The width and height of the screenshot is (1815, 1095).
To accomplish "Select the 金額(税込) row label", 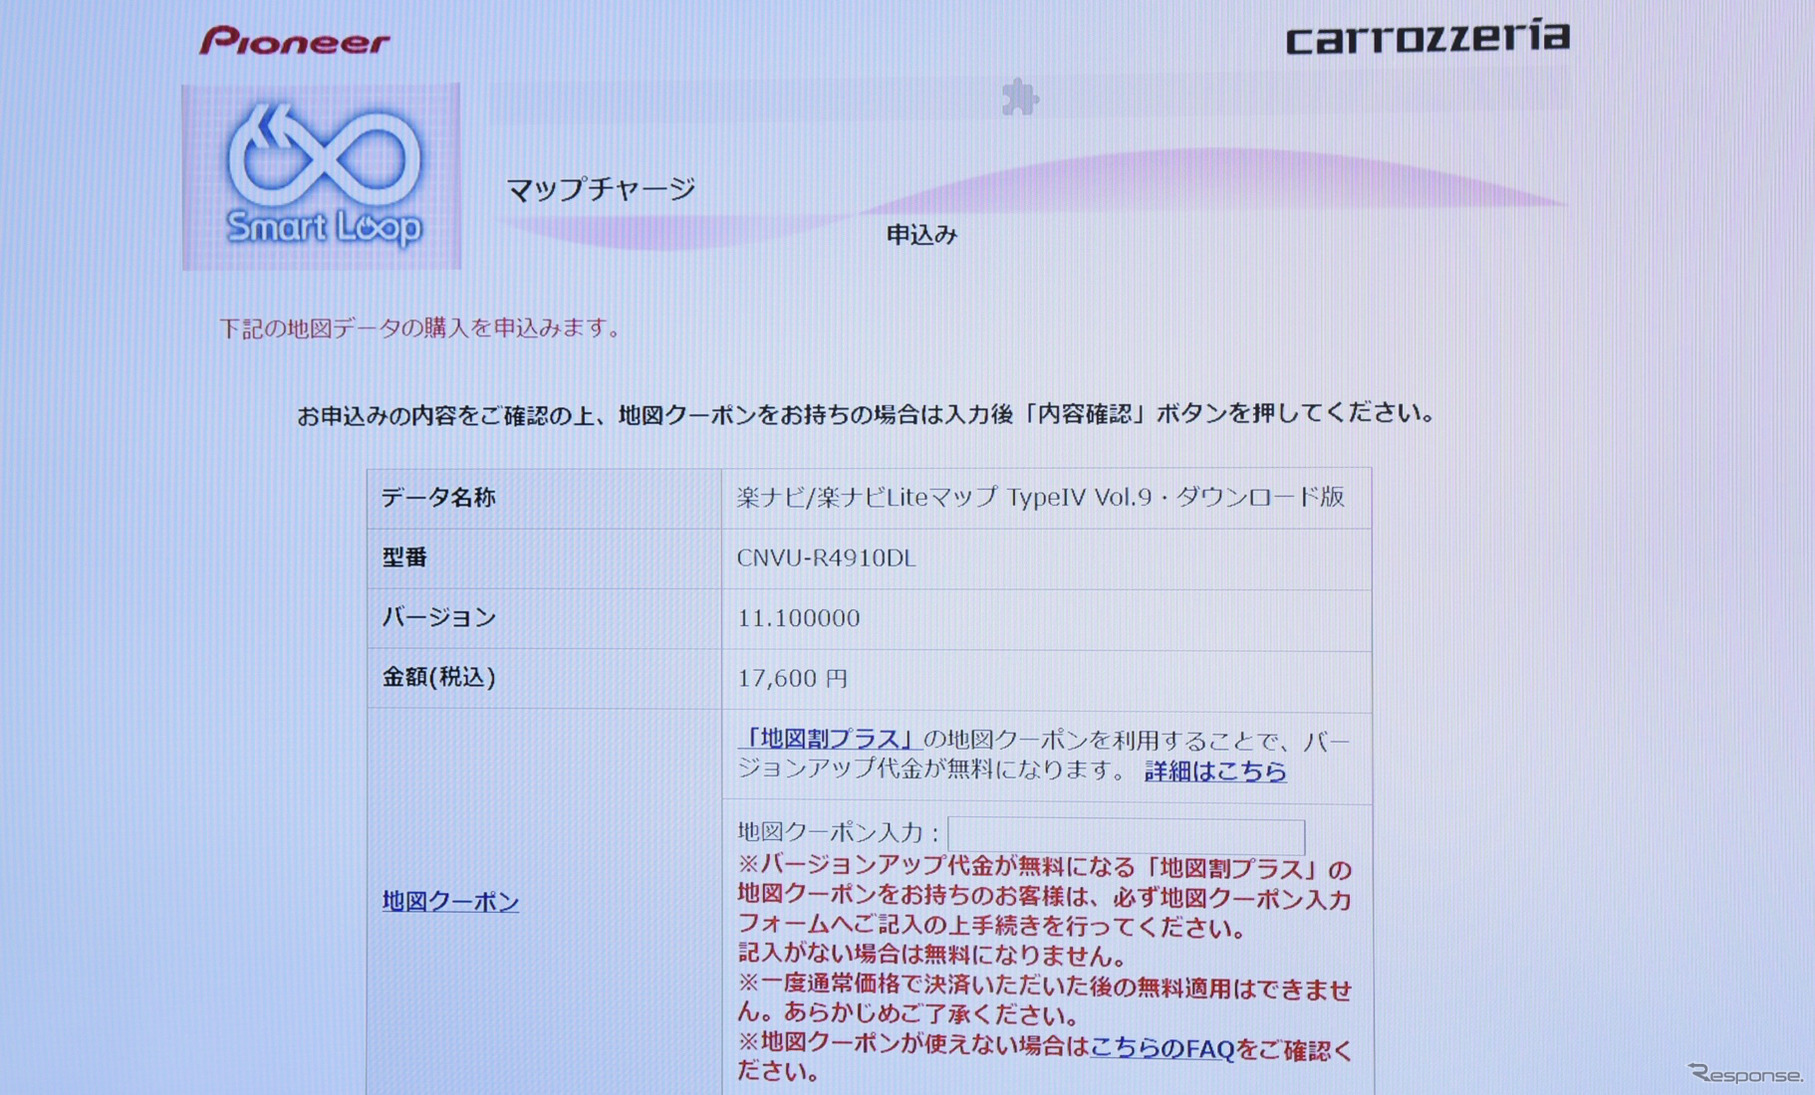I will point(439,677).
